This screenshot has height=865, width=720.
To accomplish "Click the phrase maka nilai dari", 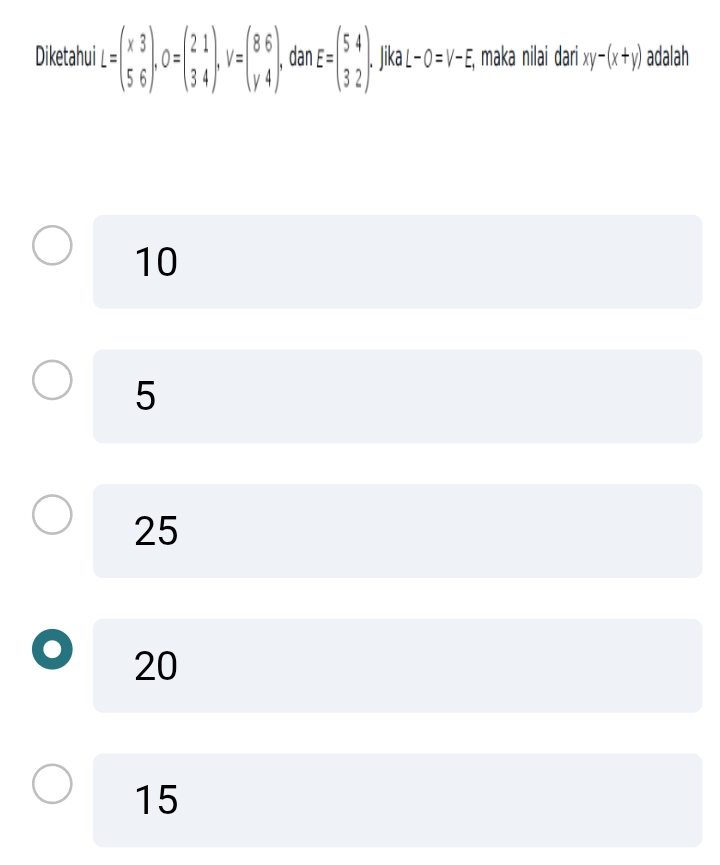I will pos(529,56).
